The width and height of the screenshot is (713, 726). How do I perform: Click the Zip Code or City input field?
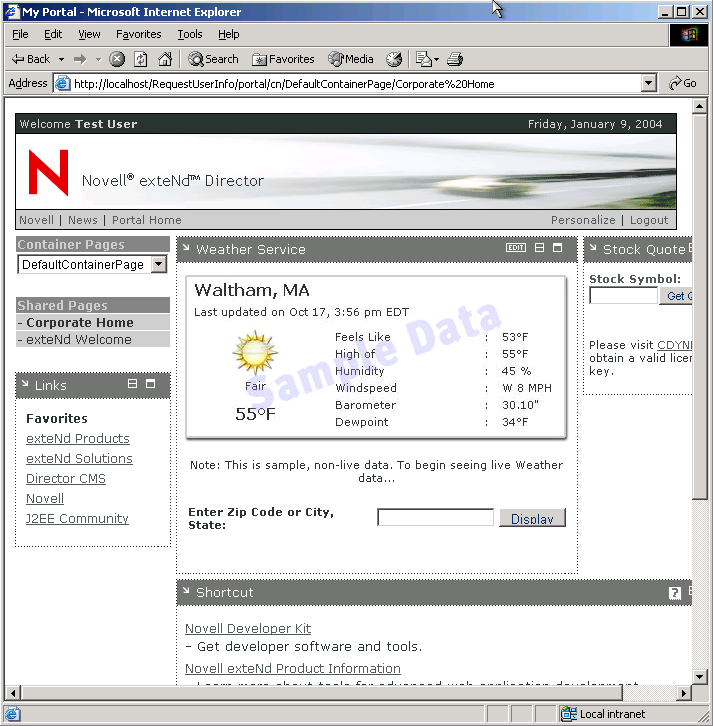435,517
